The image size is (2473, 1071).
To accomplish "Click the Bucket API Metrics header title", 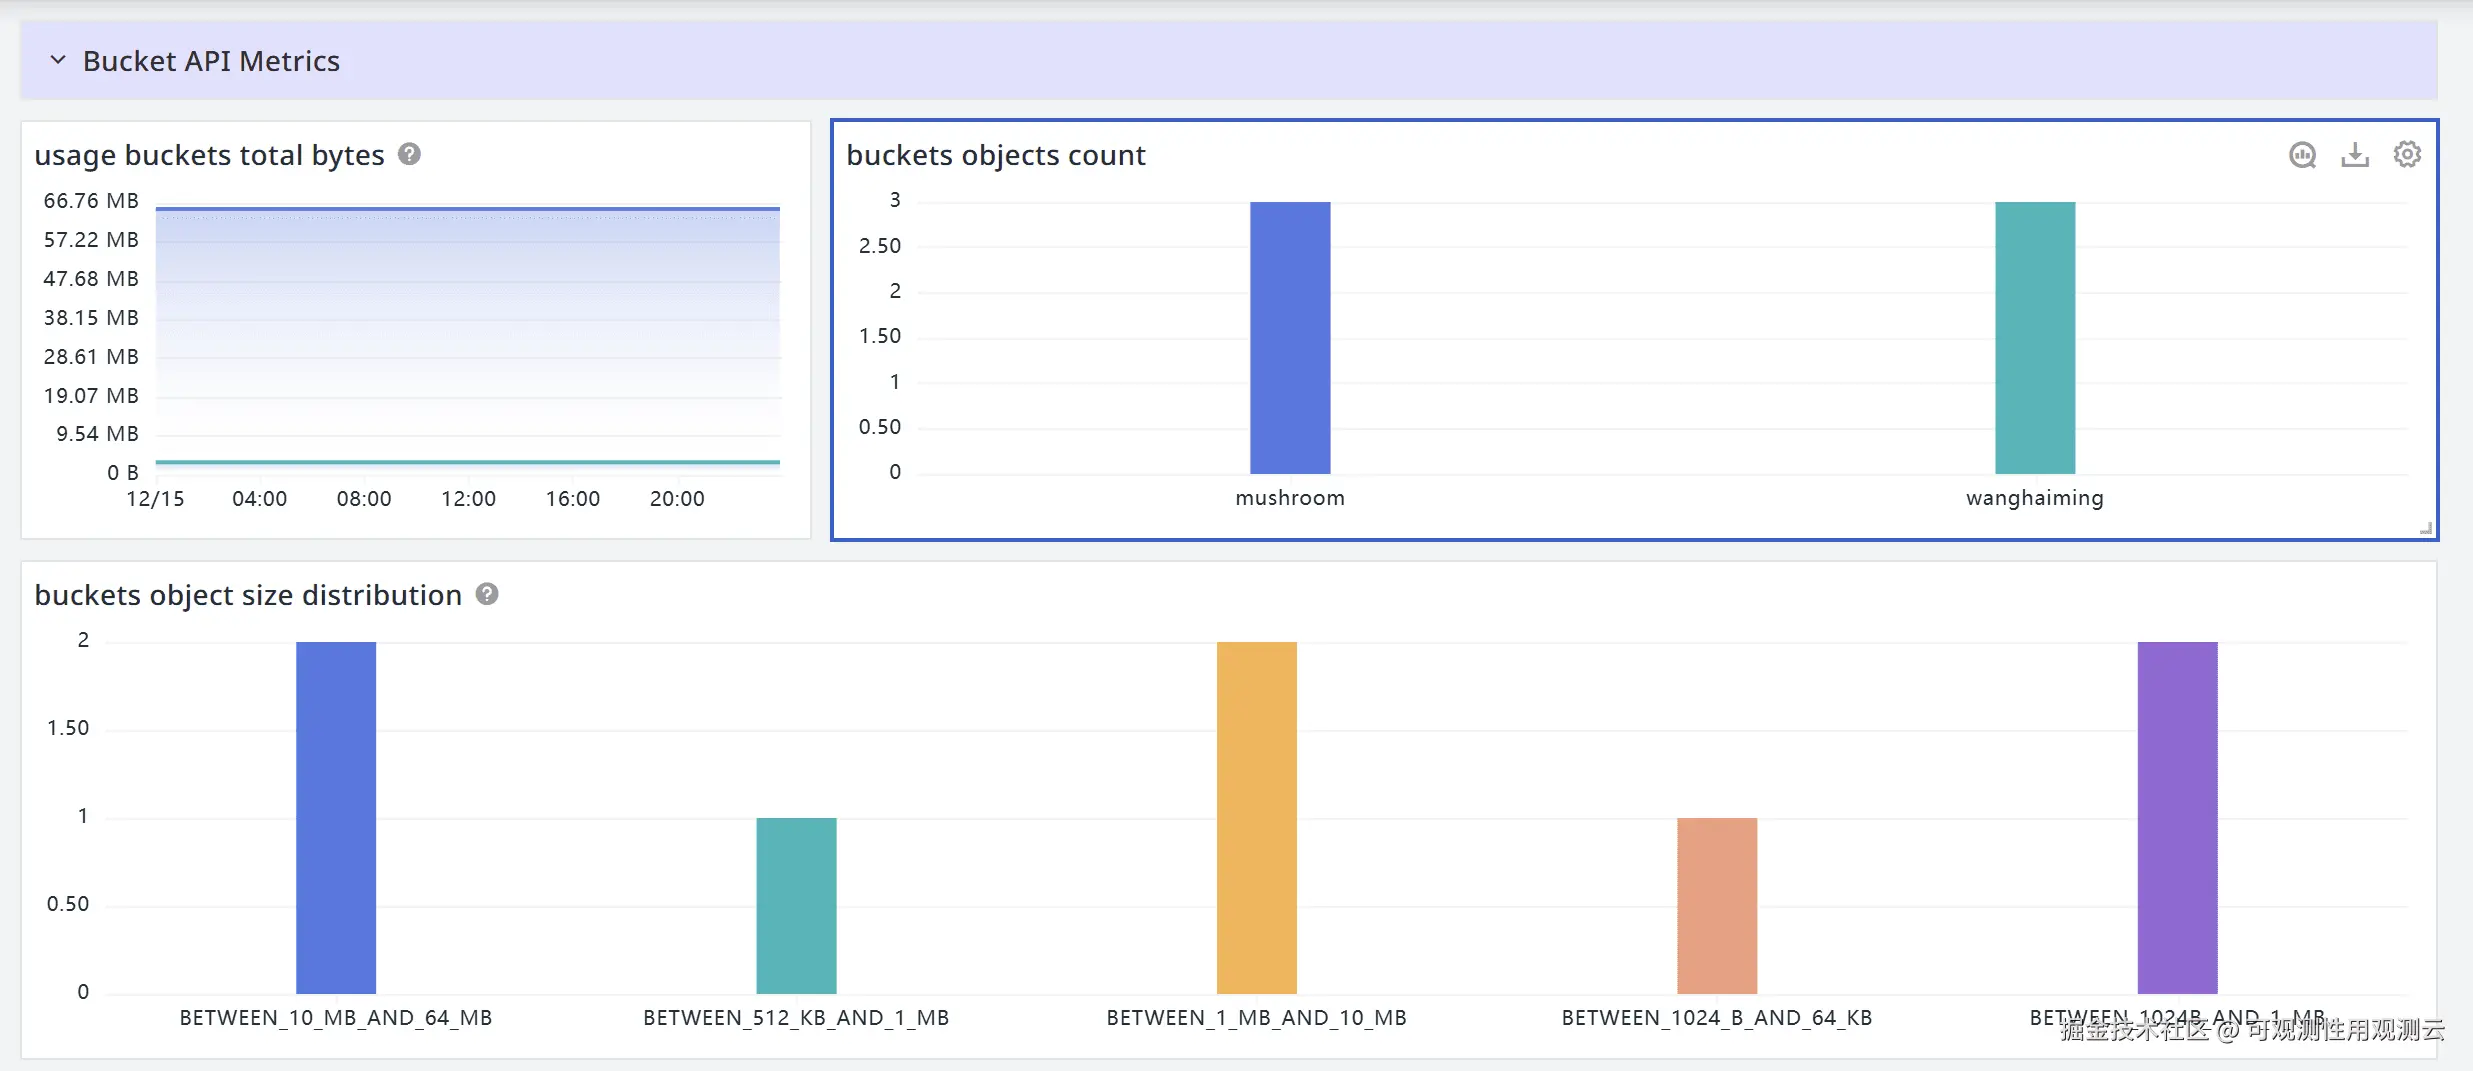I will point(211,61).
